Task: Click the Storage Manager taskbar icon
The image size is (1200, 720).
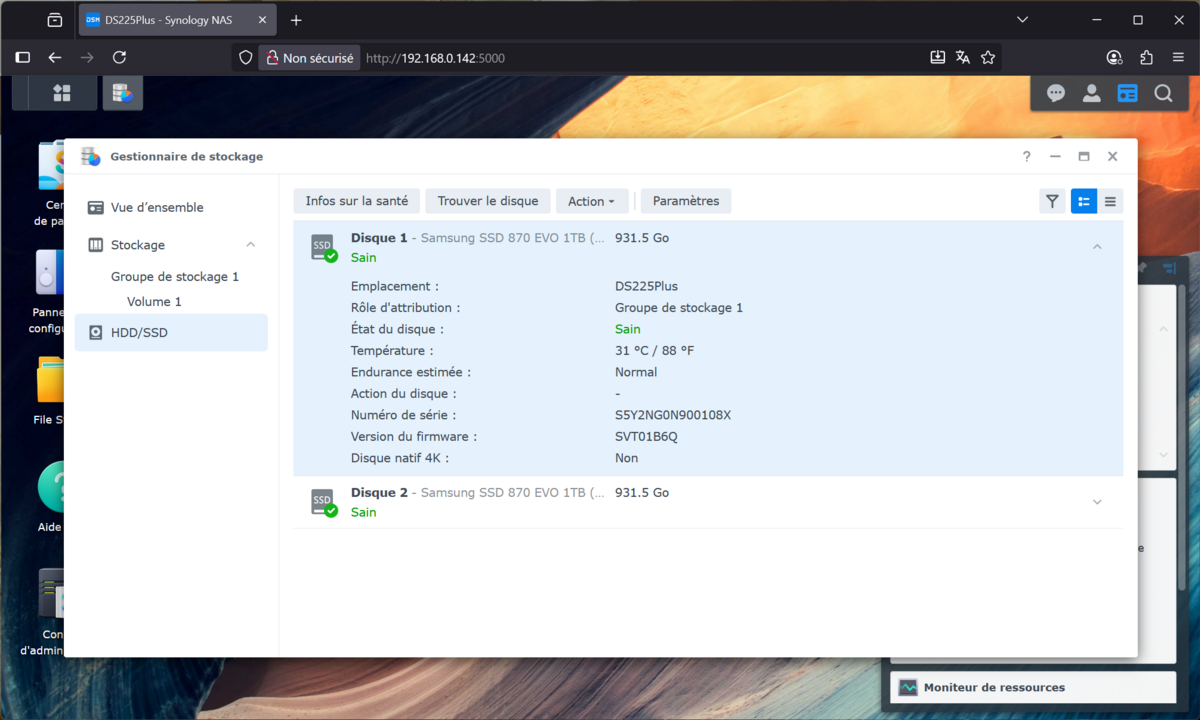Action: pos(122,93)
